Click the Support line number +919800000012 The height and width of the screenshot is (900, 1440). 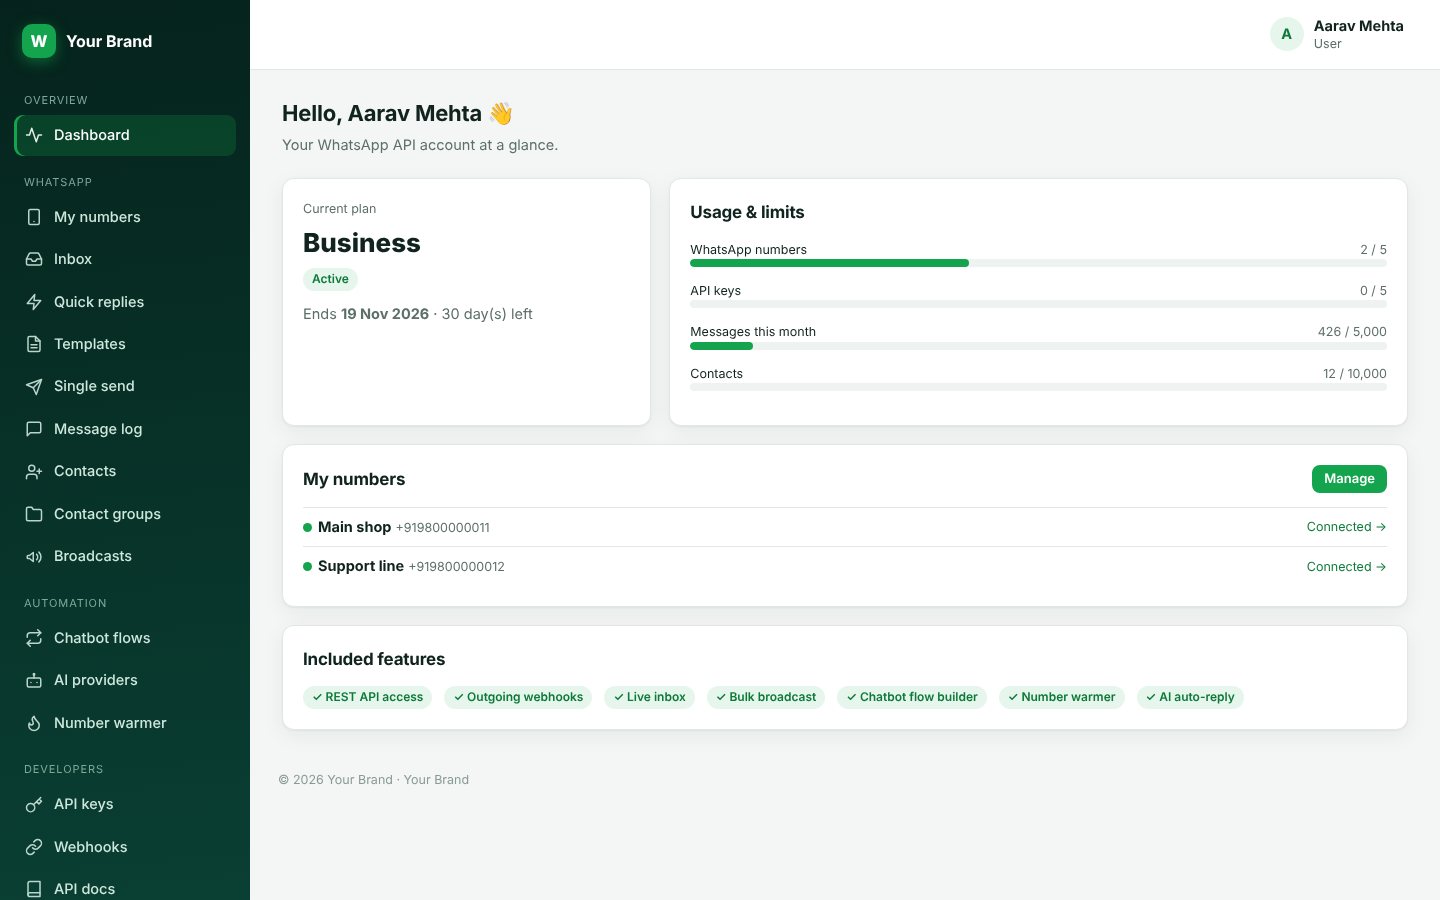coord(457,567)
